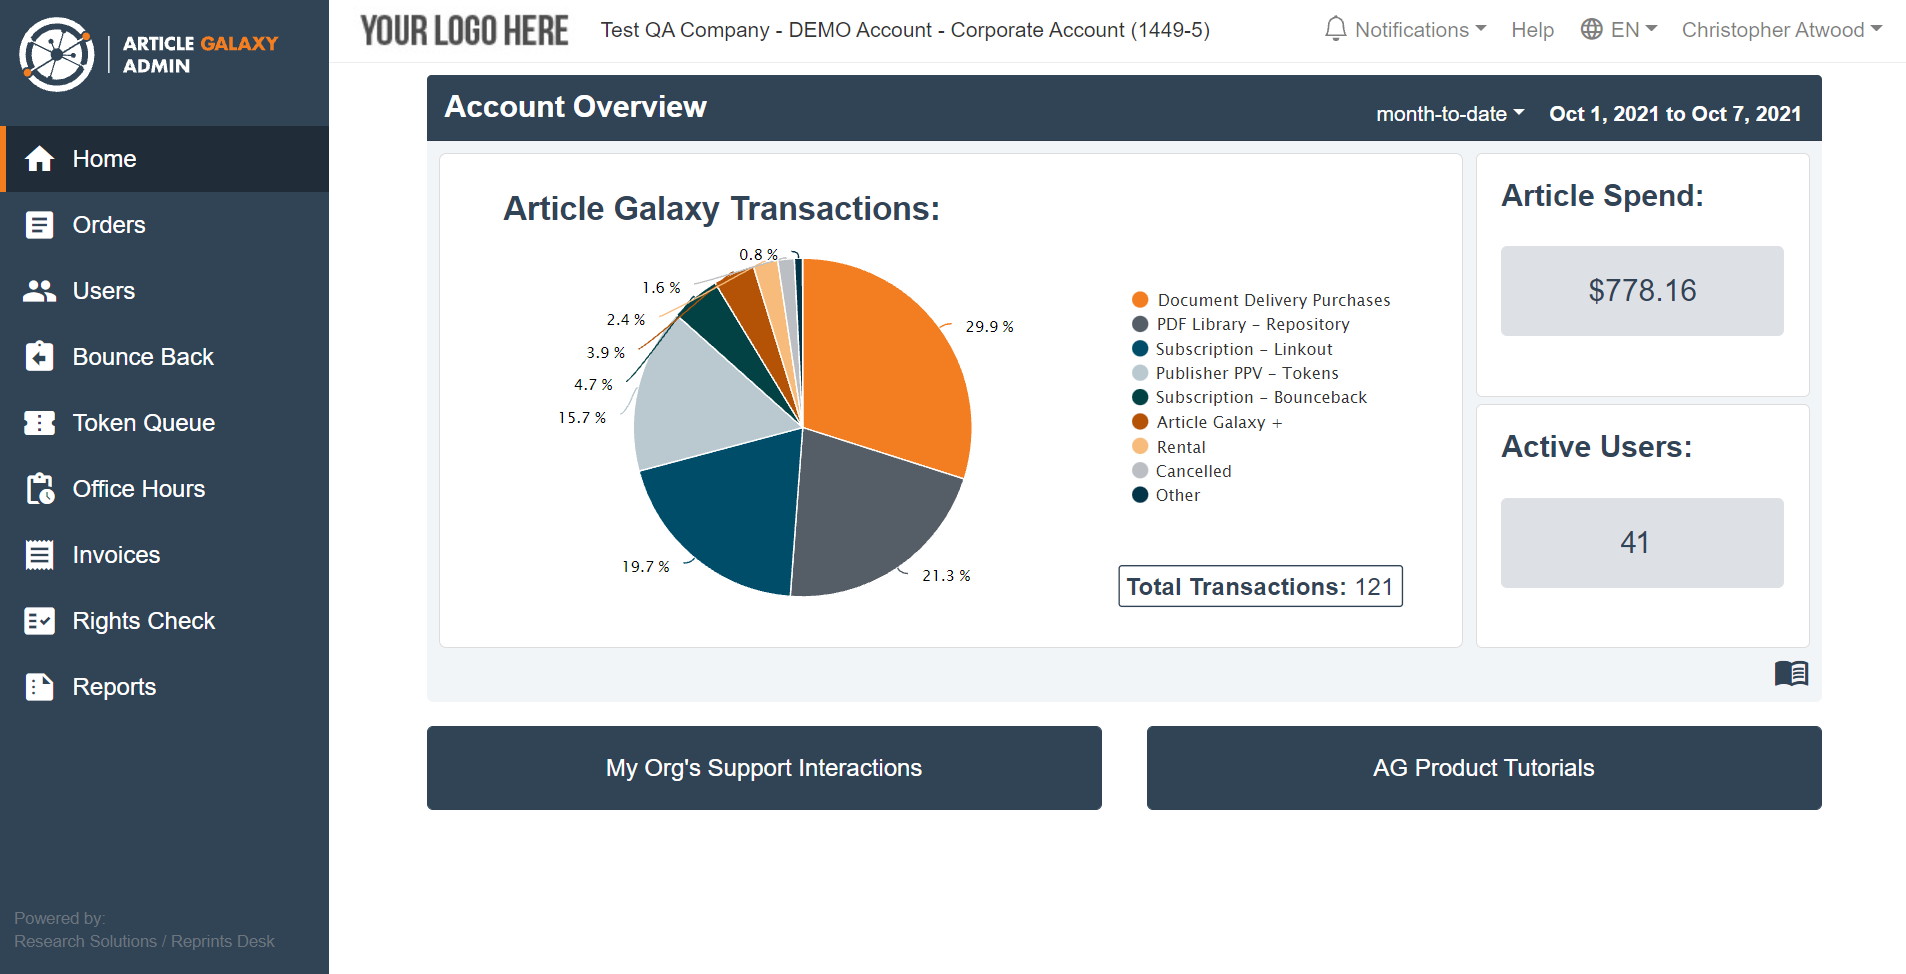Open the Orders section
Screen dimensions: 1906x974
40,224
